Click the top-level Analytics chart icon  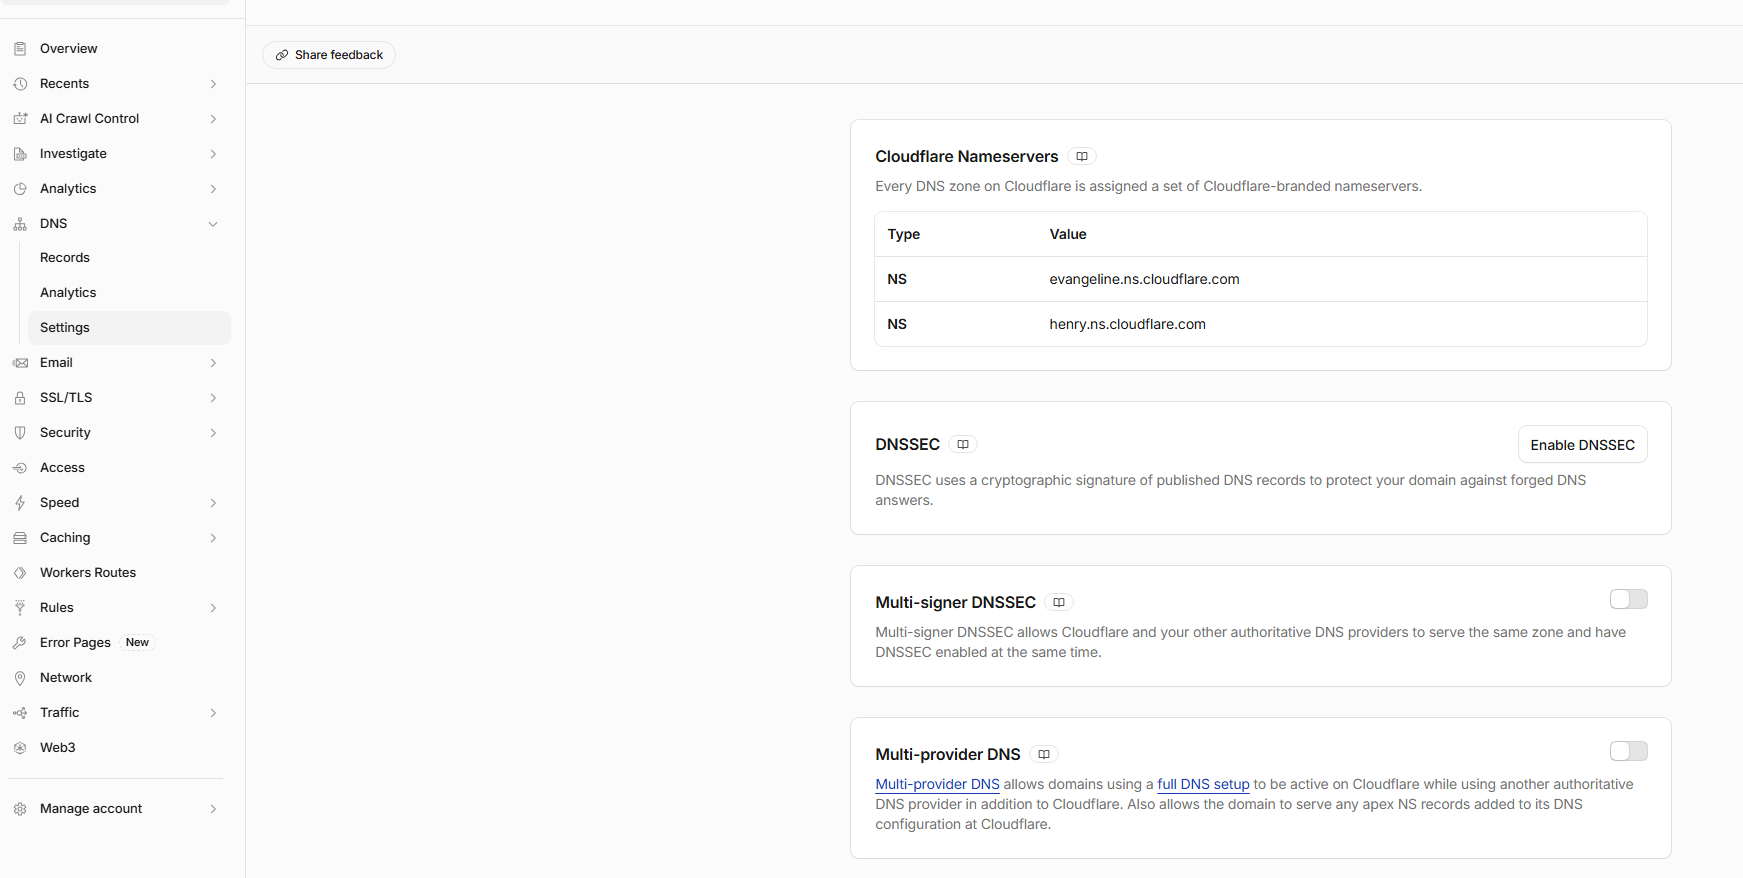[20, 189]
